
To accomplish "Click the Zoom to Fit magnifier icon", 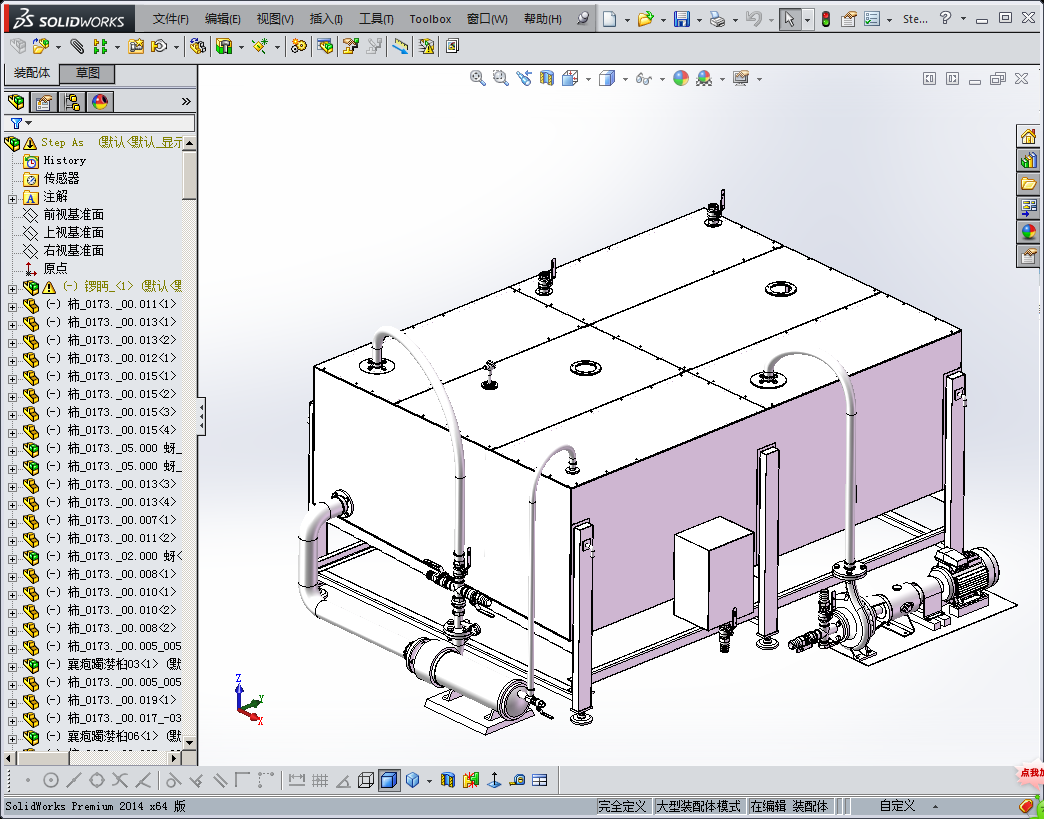I will 477,78.
